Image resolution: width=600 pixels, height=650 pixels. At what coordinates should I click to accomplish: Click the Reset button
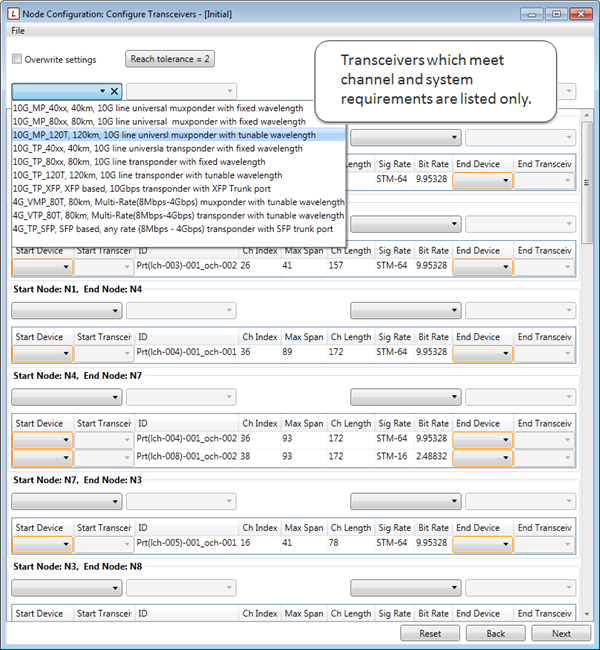[430, 633]
